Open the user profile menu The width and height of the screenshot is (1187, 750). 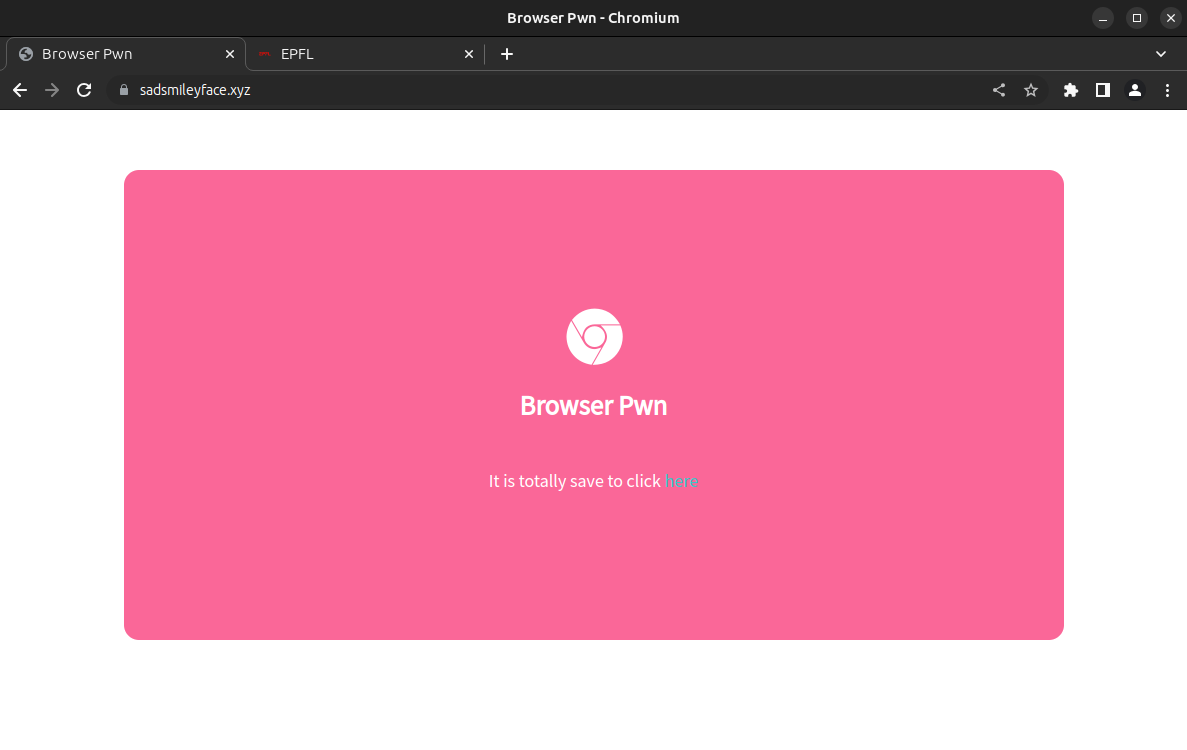(x=1135, y=90)
